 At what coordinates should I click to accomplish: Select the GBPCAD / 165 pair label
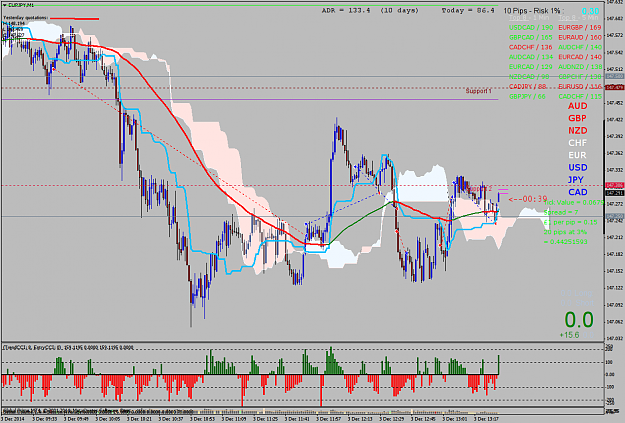click(531, 37)
